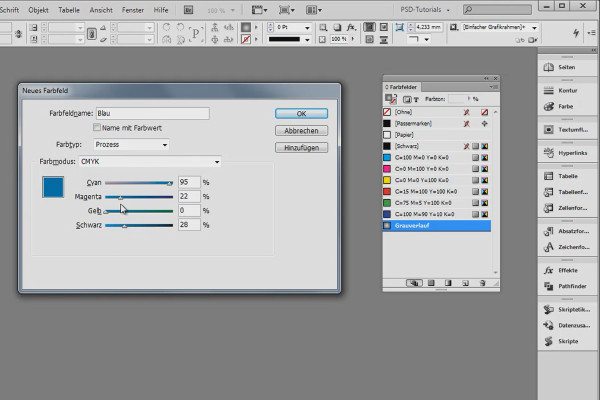Open the Absatzformate panel
This screenshot has height=400, width=600.
(566, 232)
